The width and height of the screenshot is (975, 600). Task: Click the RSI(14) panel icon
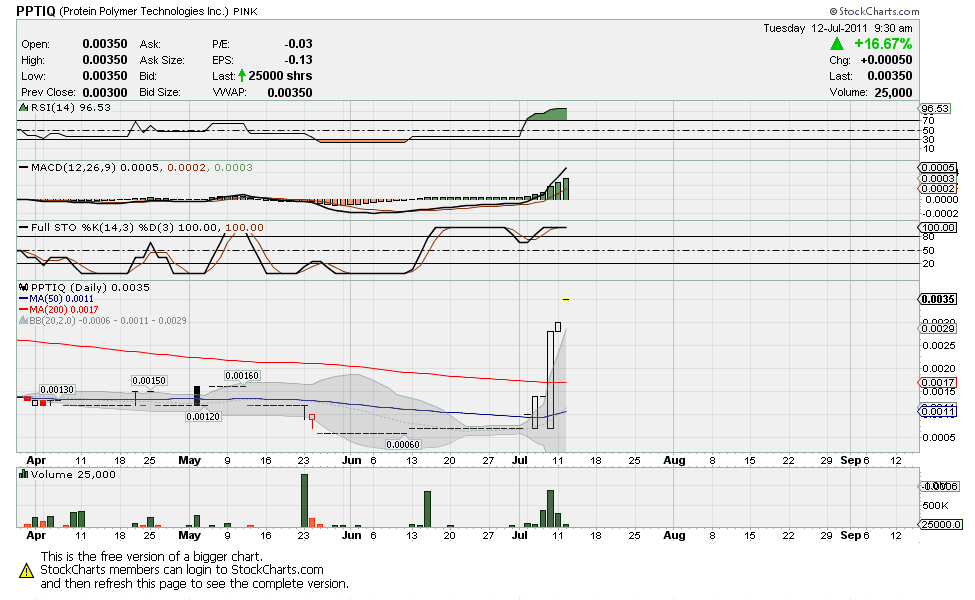pyautogui.click(x=24, y=108)
